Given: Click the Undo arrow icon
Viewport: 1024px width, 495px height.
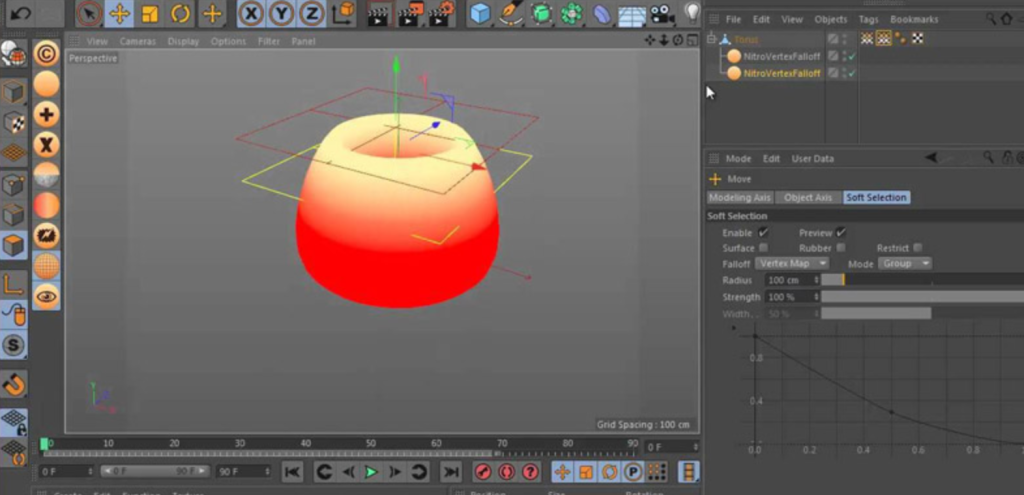Looking at the screenshot, I should [20, 13].
